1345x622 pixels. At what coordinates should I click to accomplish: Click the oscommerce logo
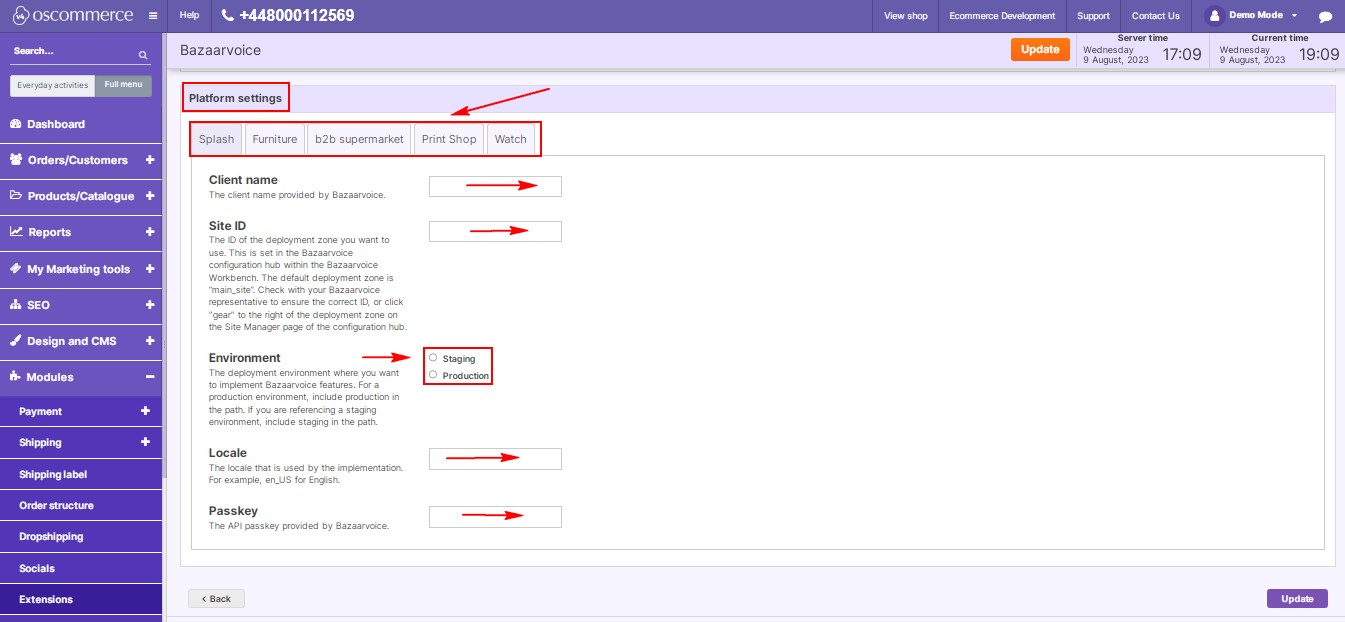coord(73,16)
